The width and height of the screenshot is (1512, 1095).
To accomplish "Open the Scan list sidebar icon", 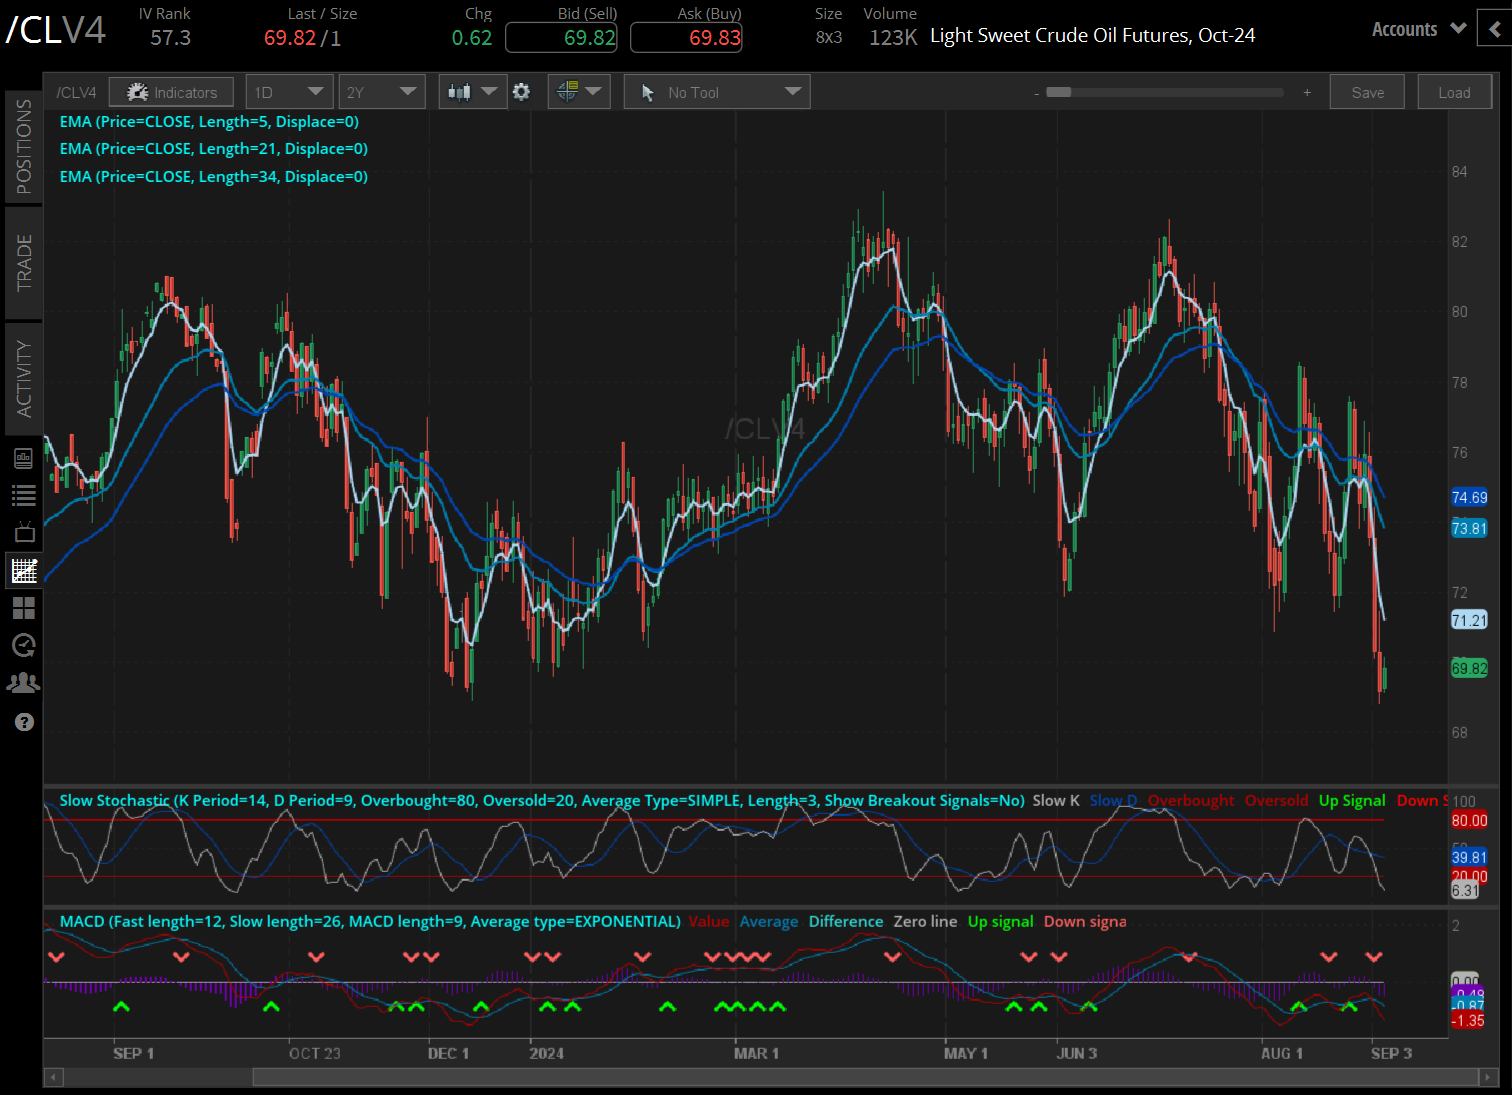I will pos(24,495).
